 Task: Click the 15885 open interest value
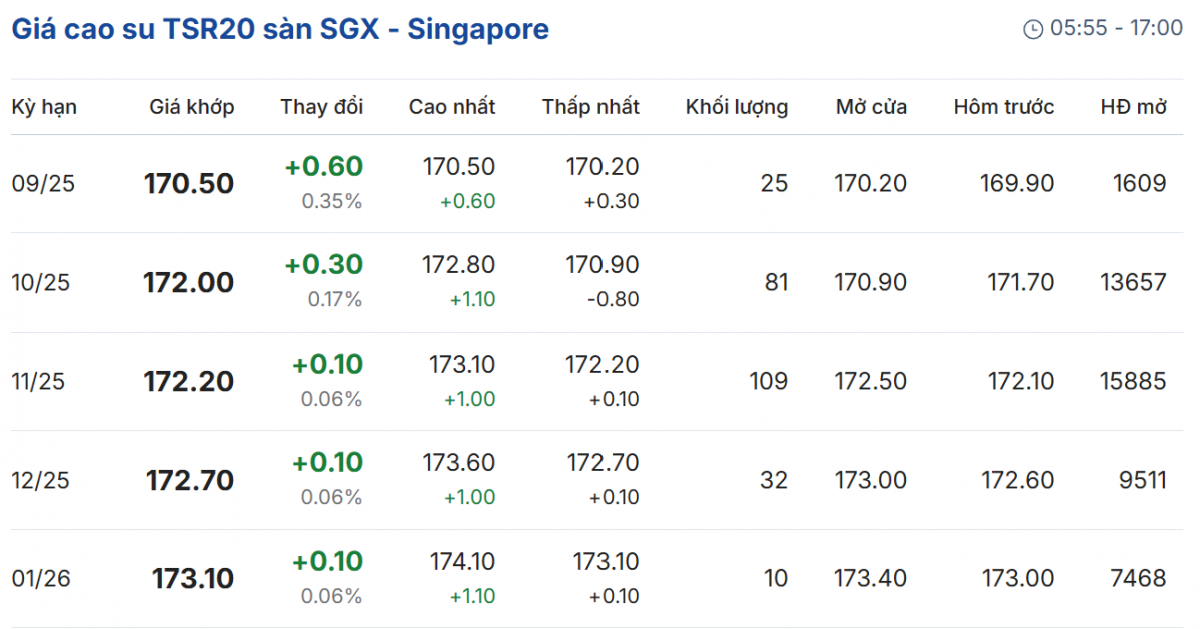[1131, 382]
